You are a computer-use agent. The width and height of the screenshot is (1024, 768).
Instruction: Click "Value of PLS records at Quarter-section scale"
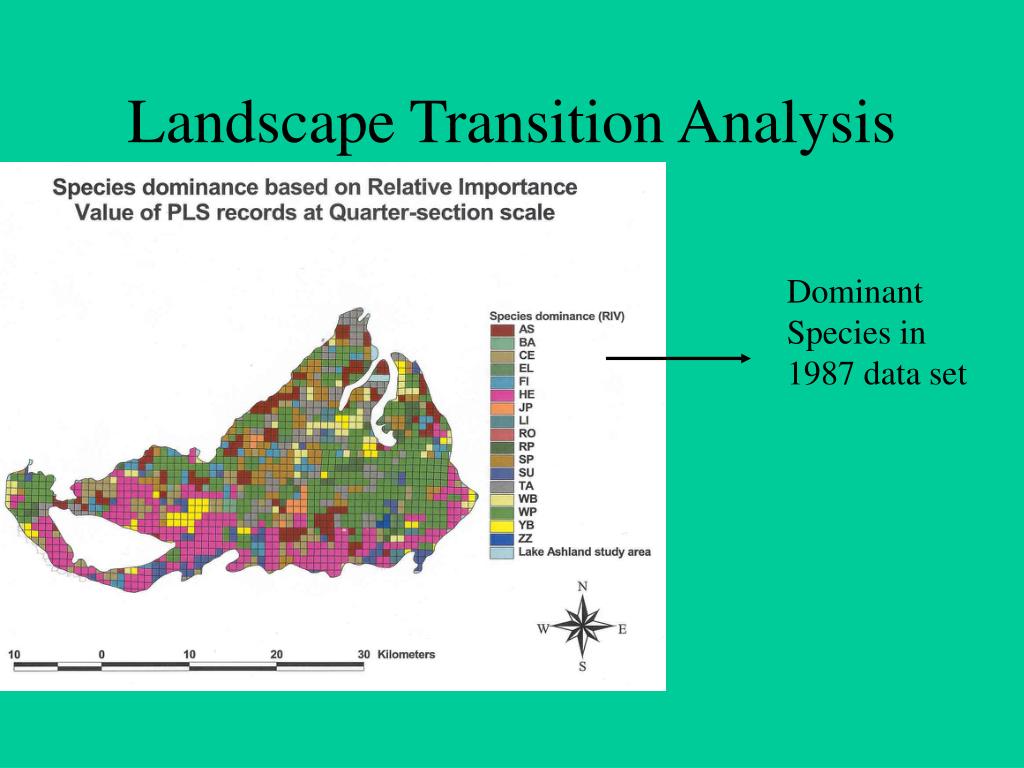[315, 213]
